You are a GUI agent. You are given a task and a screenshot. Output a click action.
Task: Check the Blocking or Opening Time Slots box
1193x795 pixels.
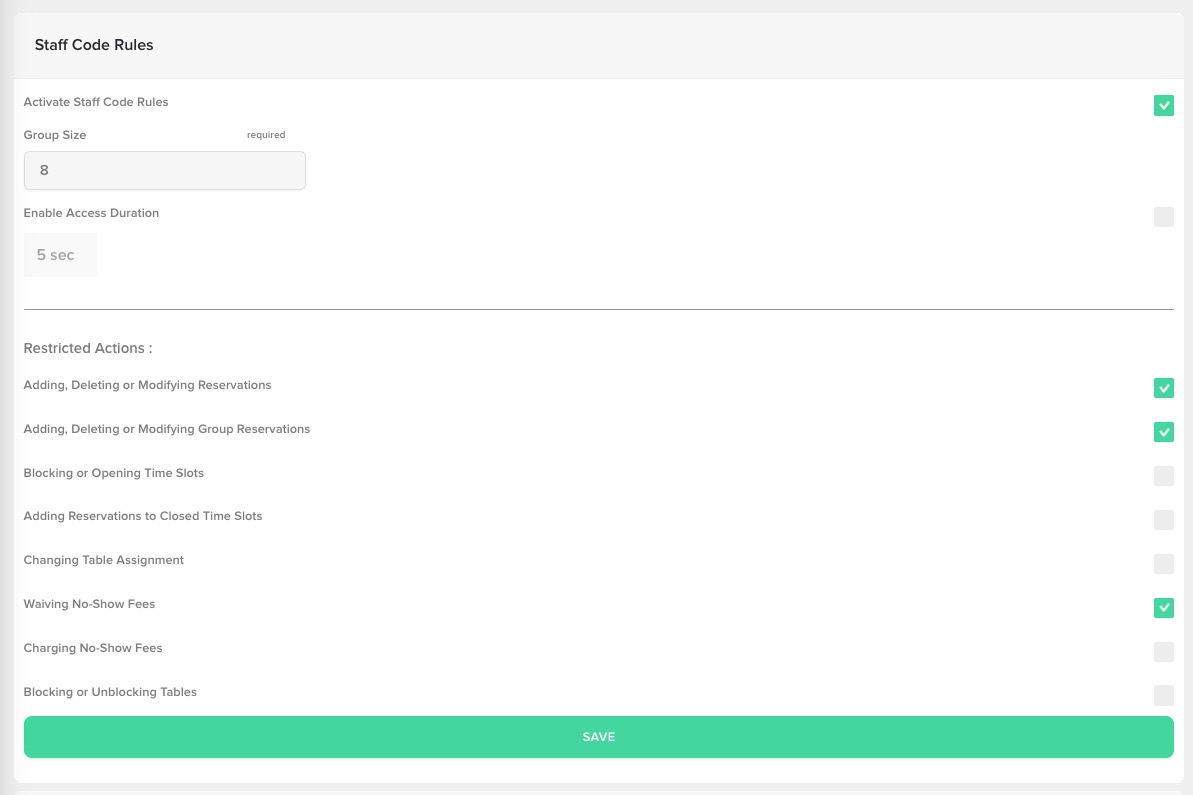point(1163,476)
